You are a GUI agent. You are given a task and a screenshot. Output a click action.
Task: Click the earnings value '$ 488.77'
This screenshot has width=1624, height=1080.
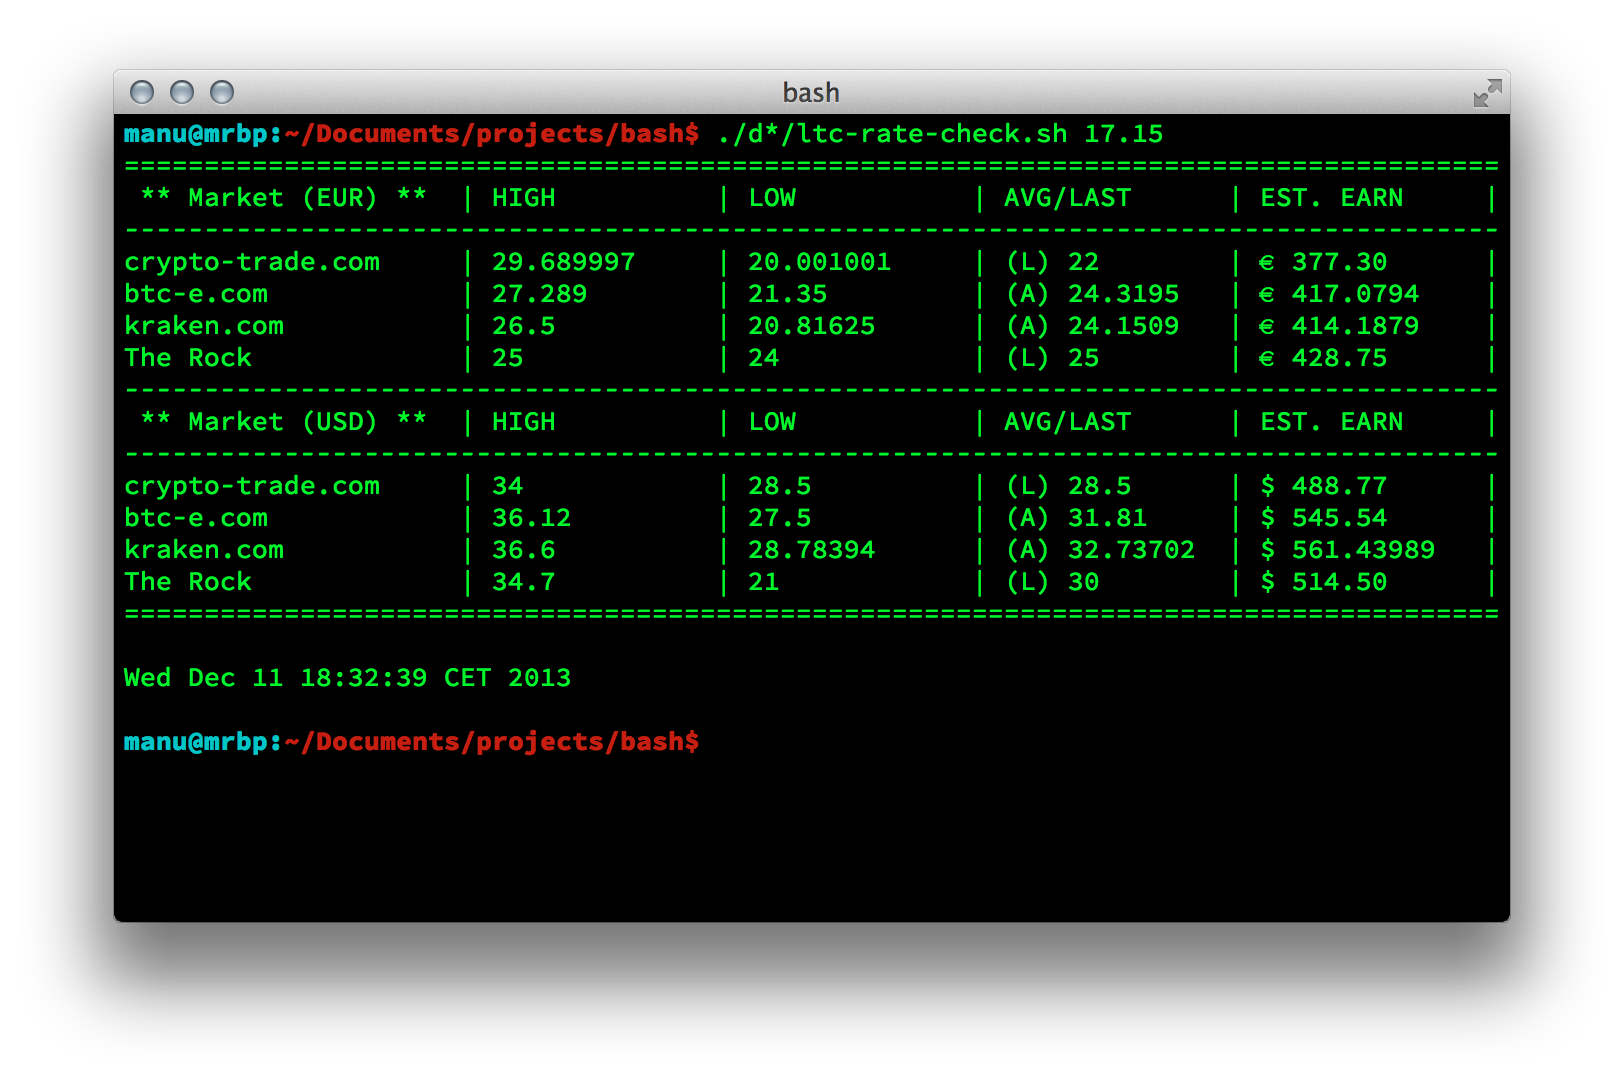[x=1323, y=486]
